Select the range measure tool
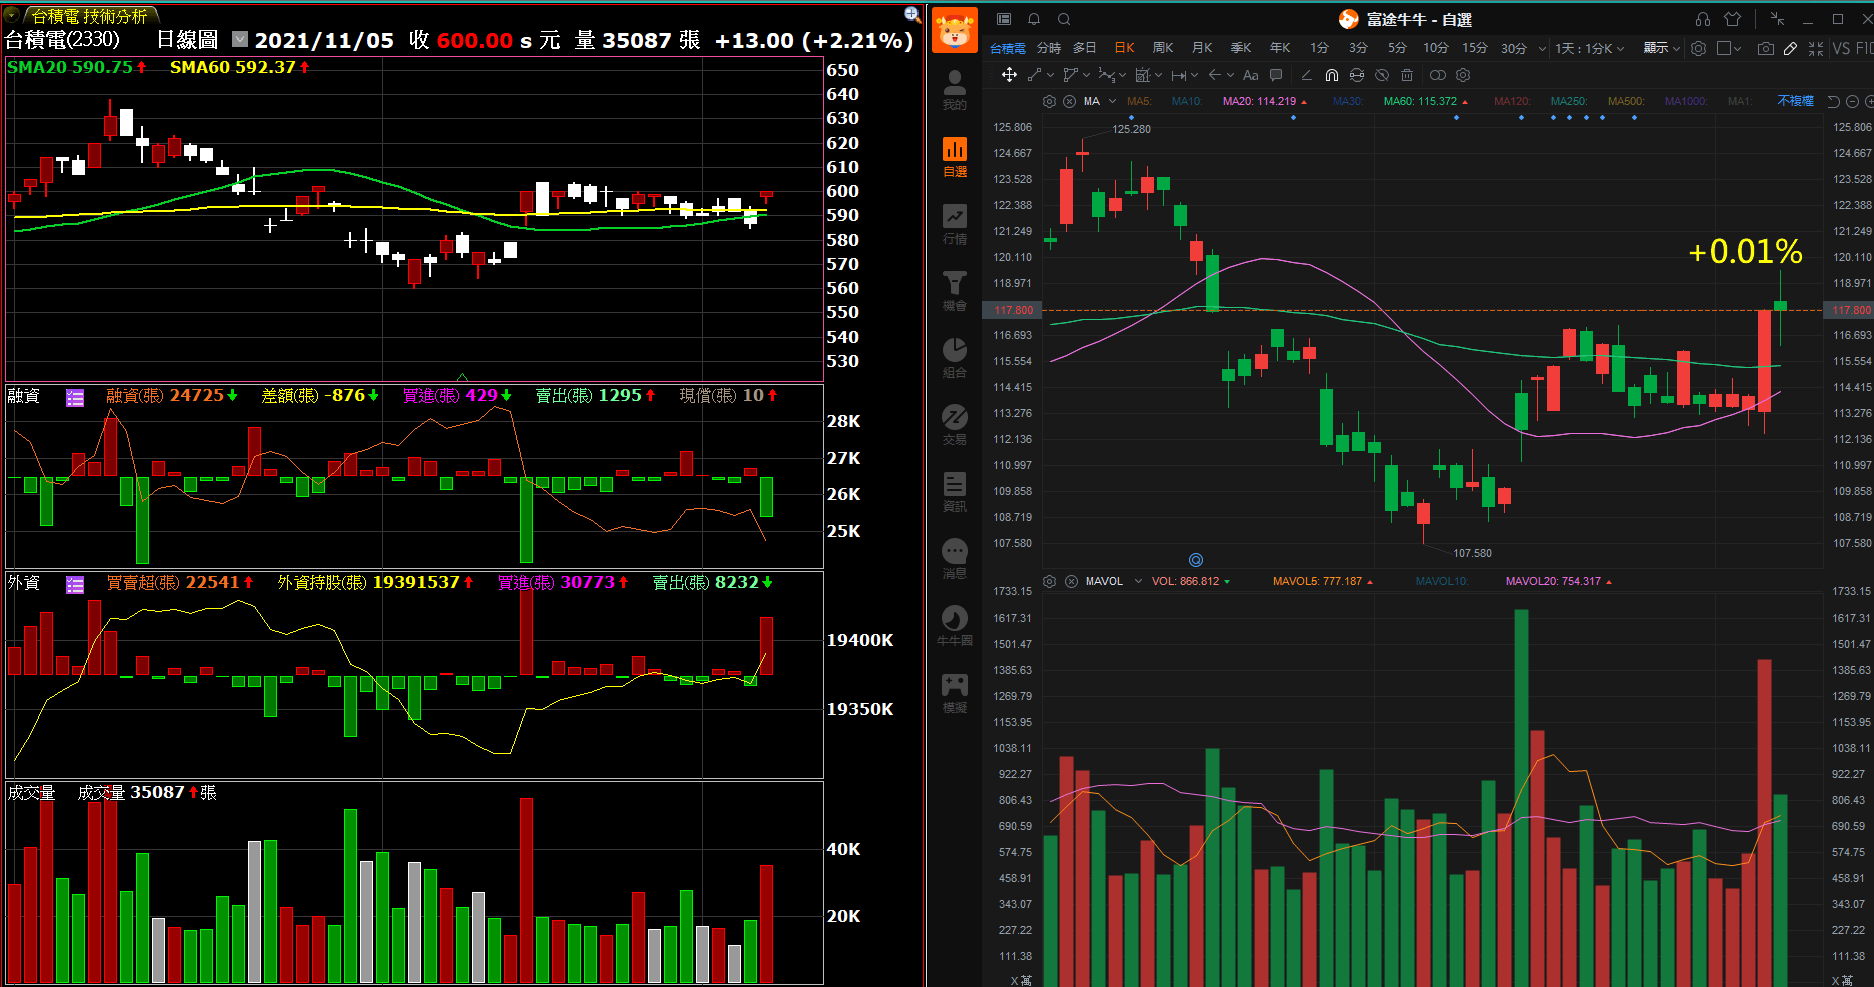1874x987 pixels. pos(1179,75)
